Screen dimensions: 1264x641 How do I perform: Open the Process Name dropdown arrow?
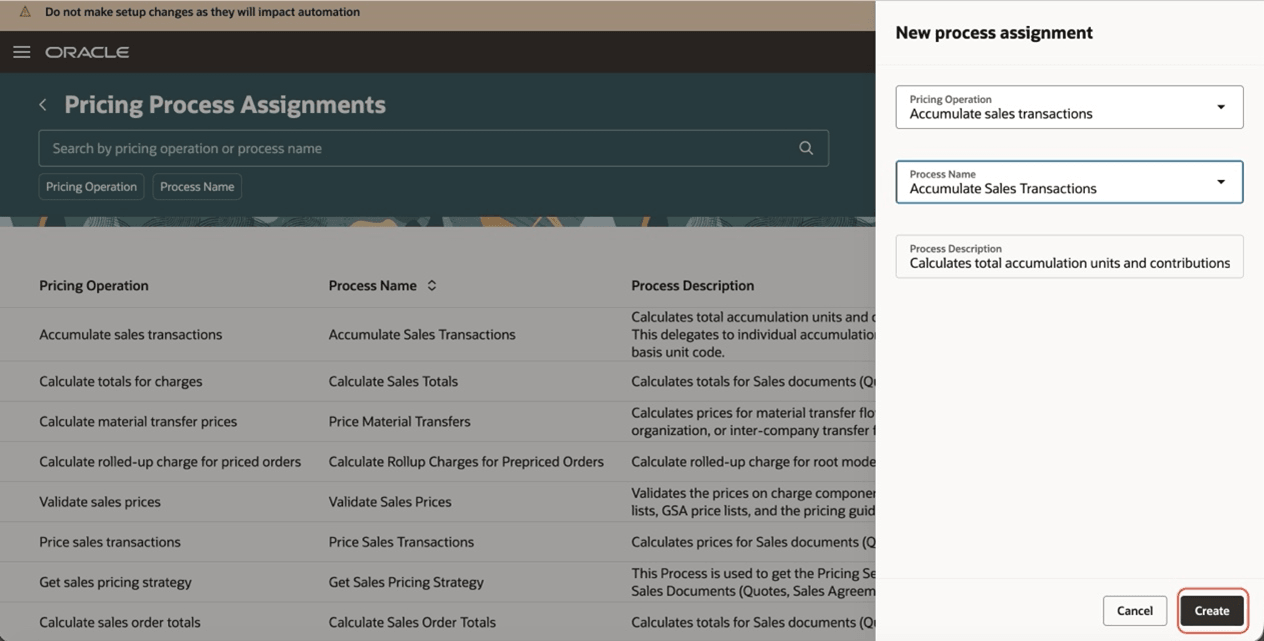coord(1221,182)
